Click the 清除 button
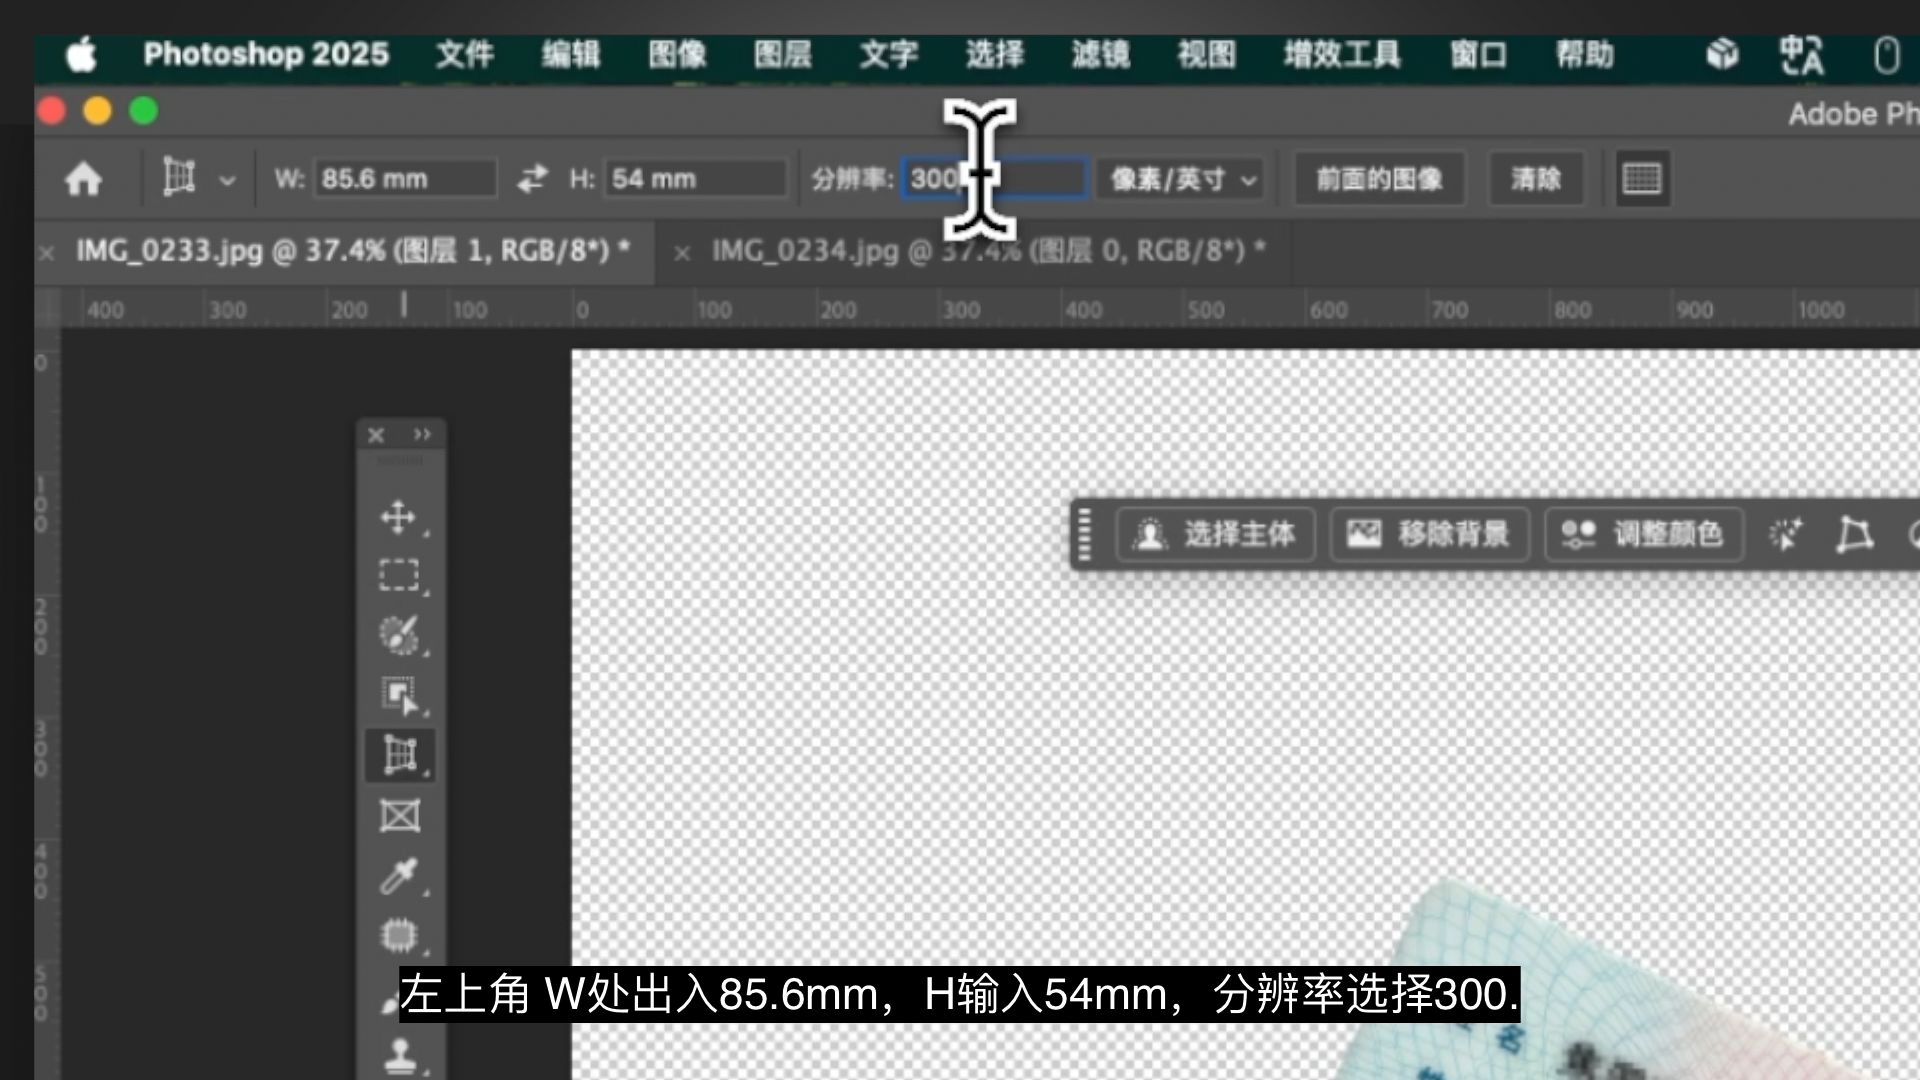Screen dimensions: 1920x1080 coord(1535,179)
